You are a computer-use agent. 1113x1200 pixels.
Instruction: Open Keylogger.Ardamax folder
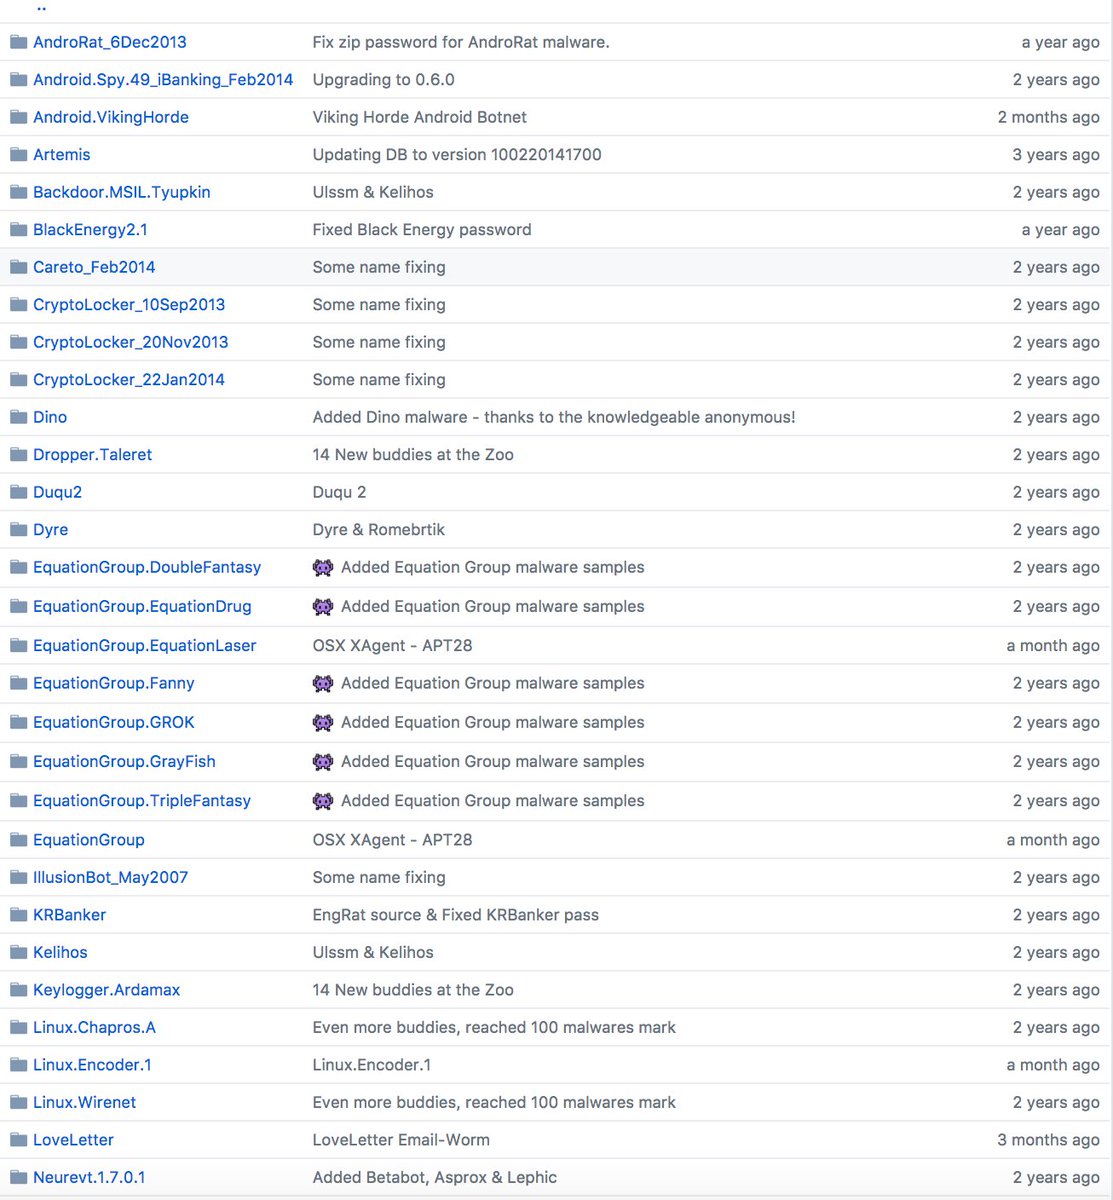pos(107,989)
